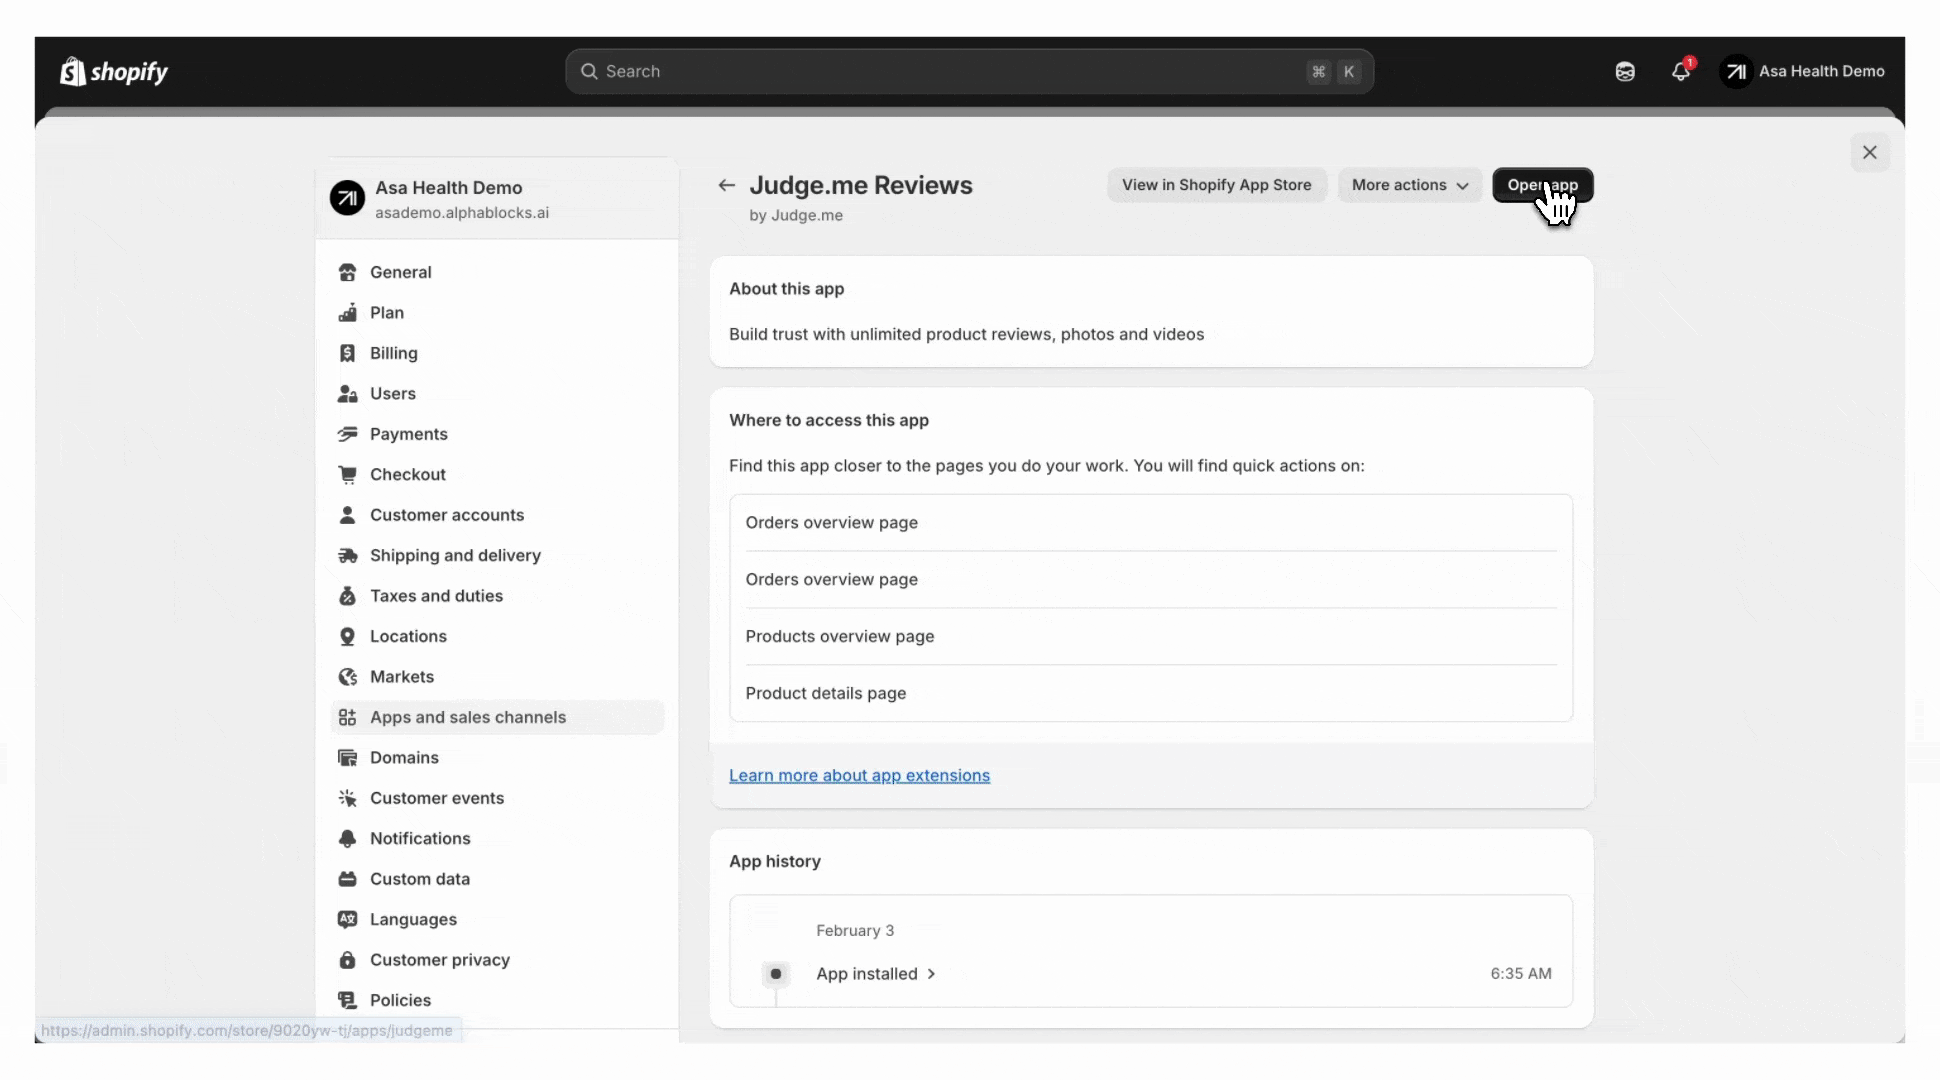Click the Notifications bell icon in the sidebar
The width and height of the screenshot is (1940, 1080).
click(x=347, y=839)
